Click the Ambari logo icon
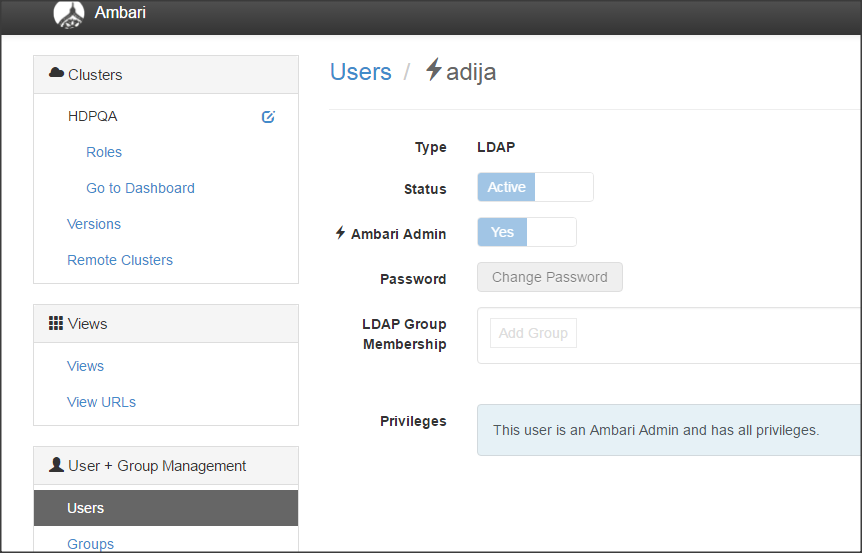The image size is (862, 553). [x=69, y=14]
